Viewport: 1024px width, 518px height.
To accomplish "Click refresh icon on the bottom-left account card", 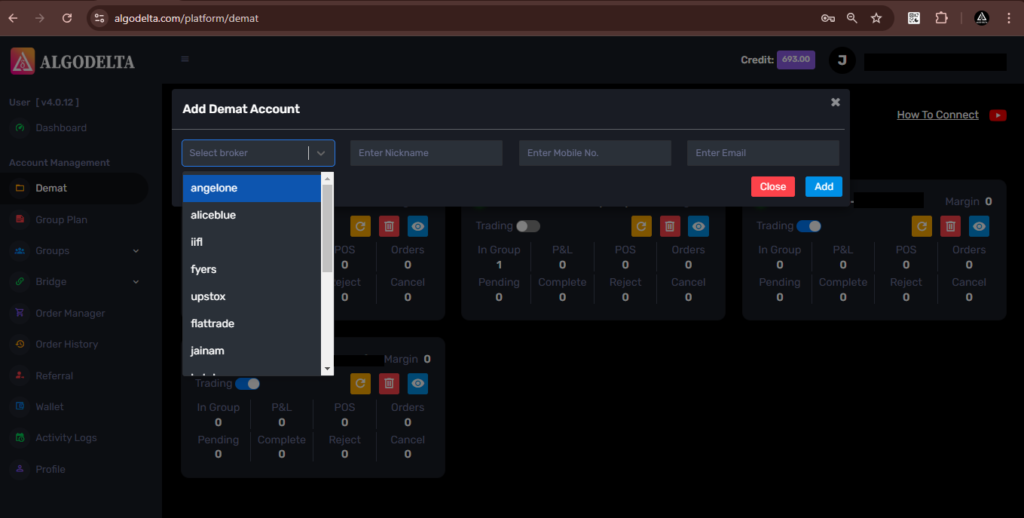I will pyautogui.click(x=360, y=383).
